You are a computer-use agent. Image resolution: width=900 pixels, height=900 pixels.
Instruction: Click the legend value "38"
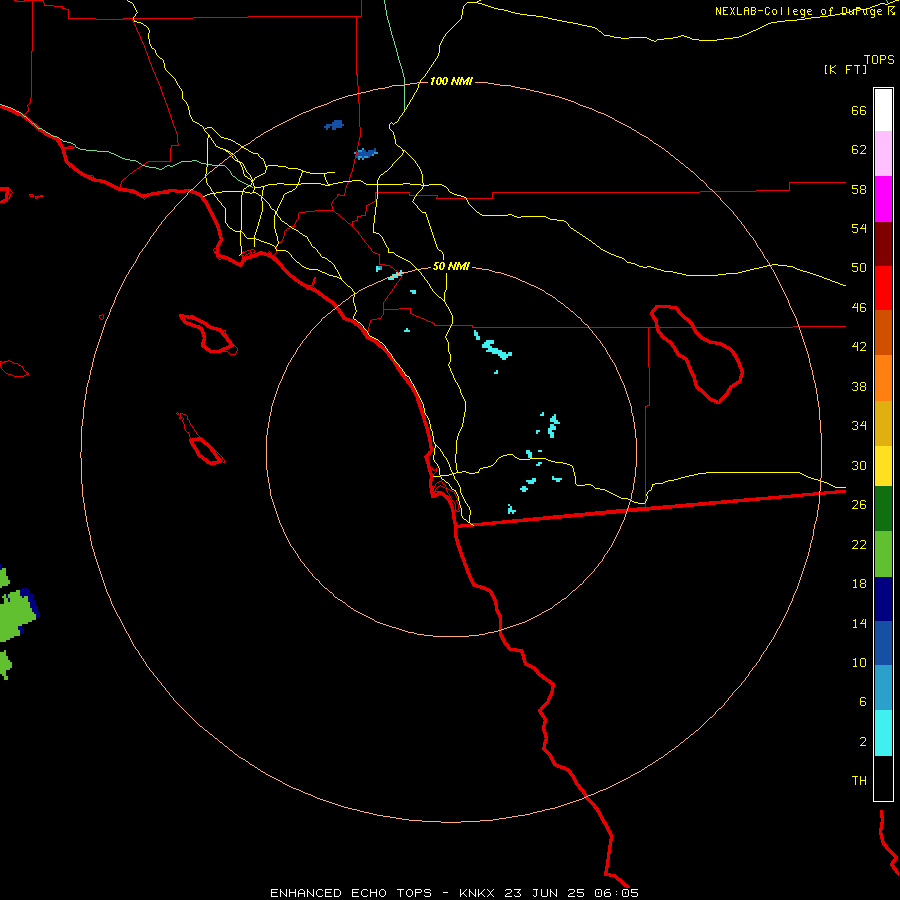859,386
